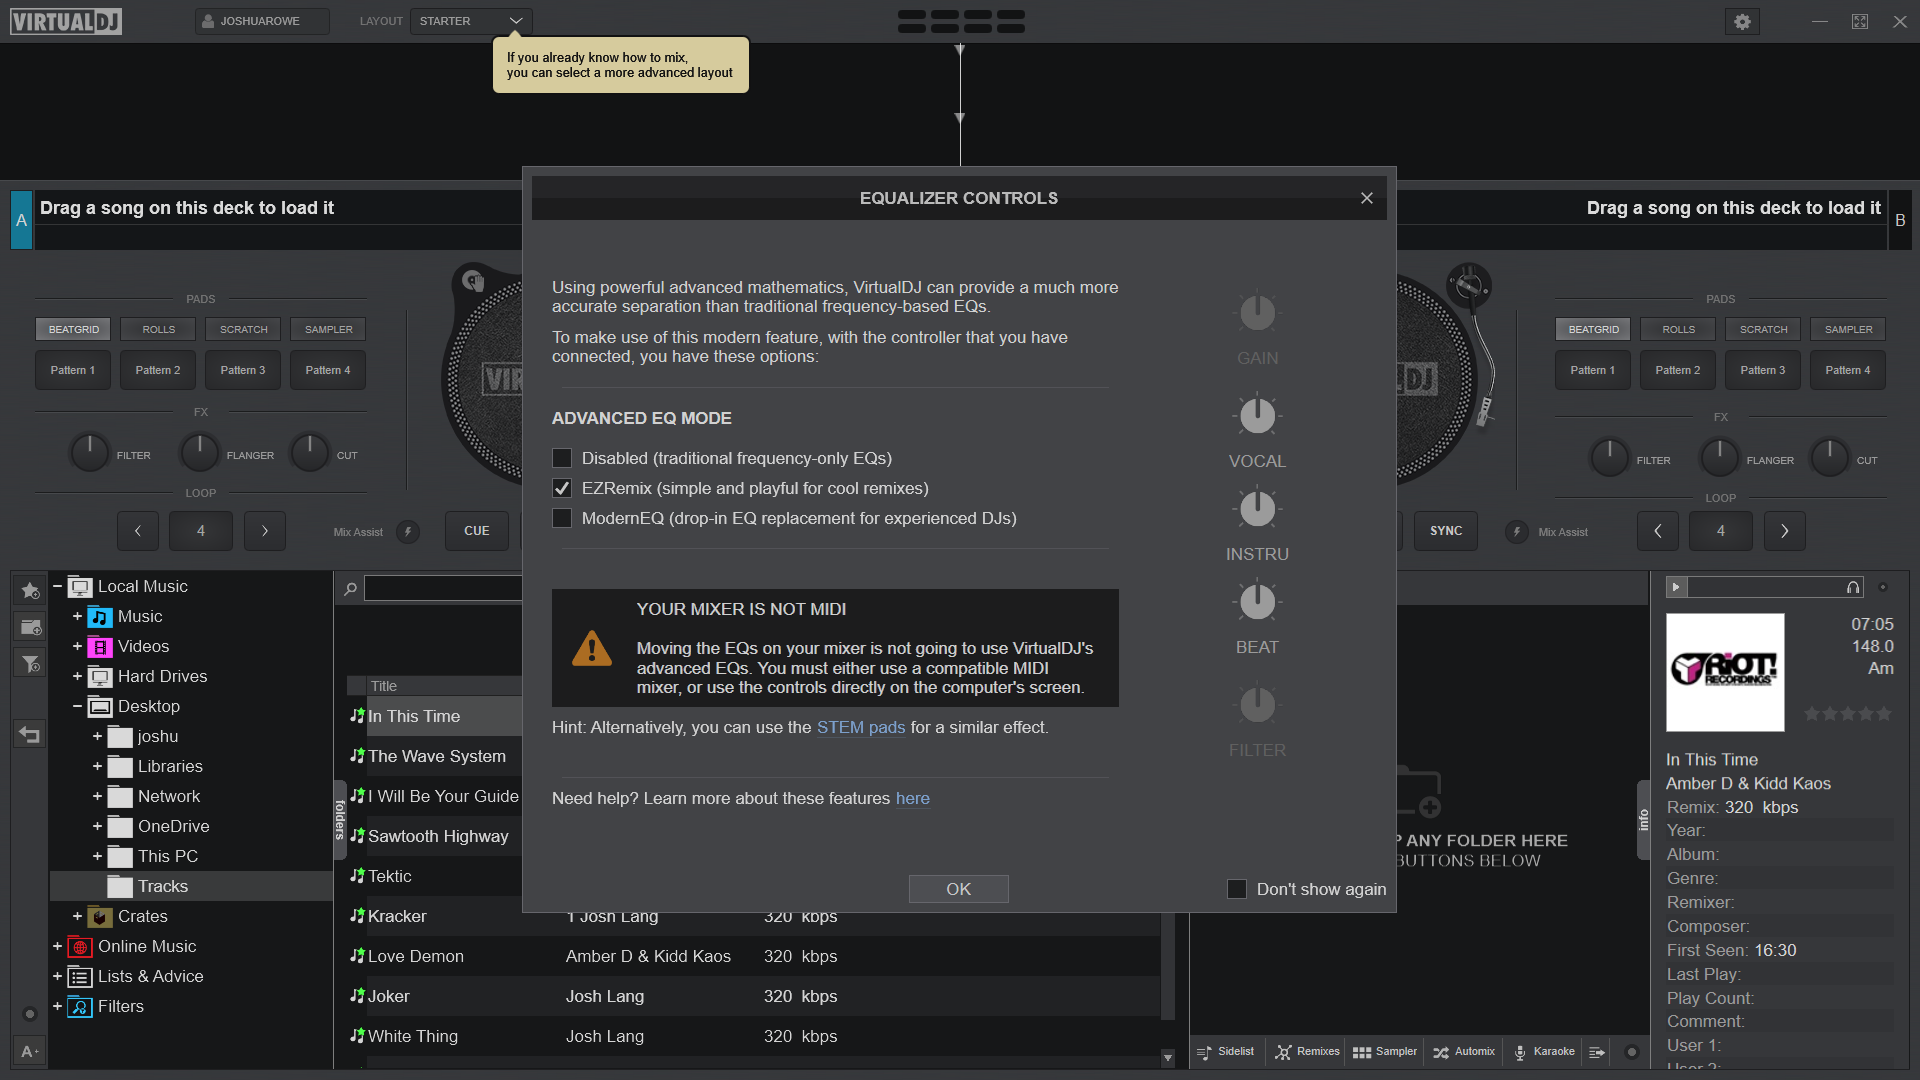Click the sideview options list icon

pyautogui.click(x=1597, y=1052)
